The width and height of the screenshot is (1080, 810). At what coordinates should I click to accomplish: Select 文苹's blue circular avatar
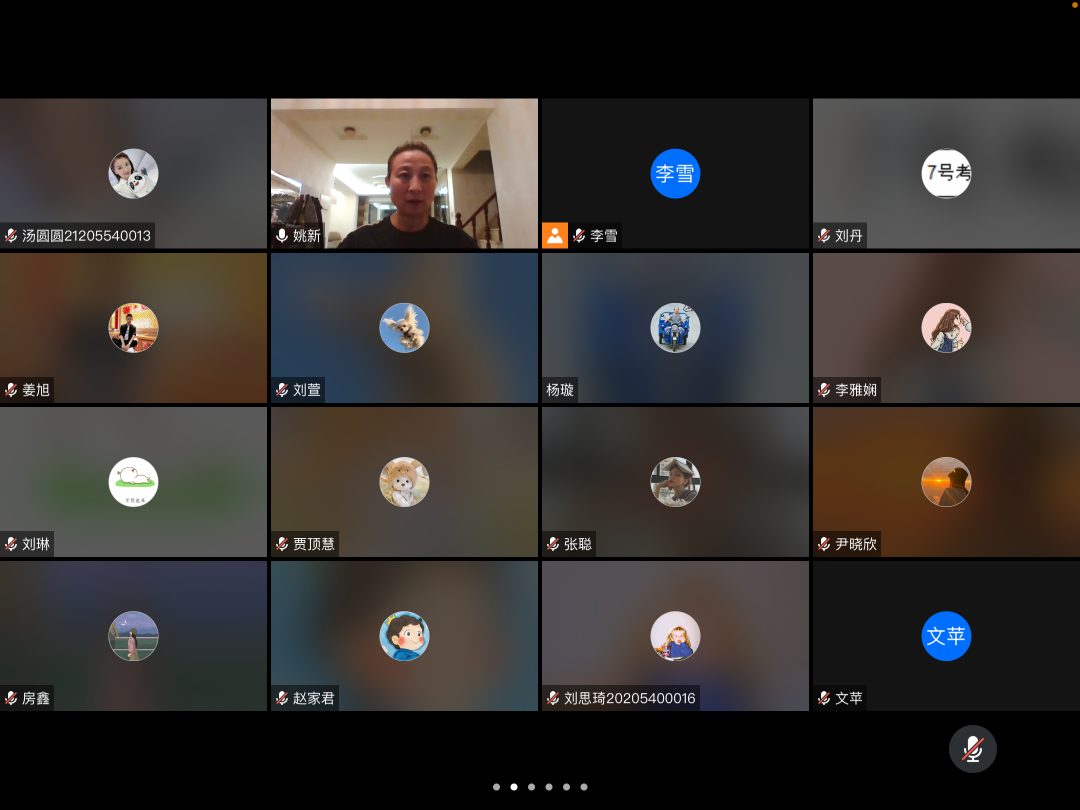coord(945,636)
